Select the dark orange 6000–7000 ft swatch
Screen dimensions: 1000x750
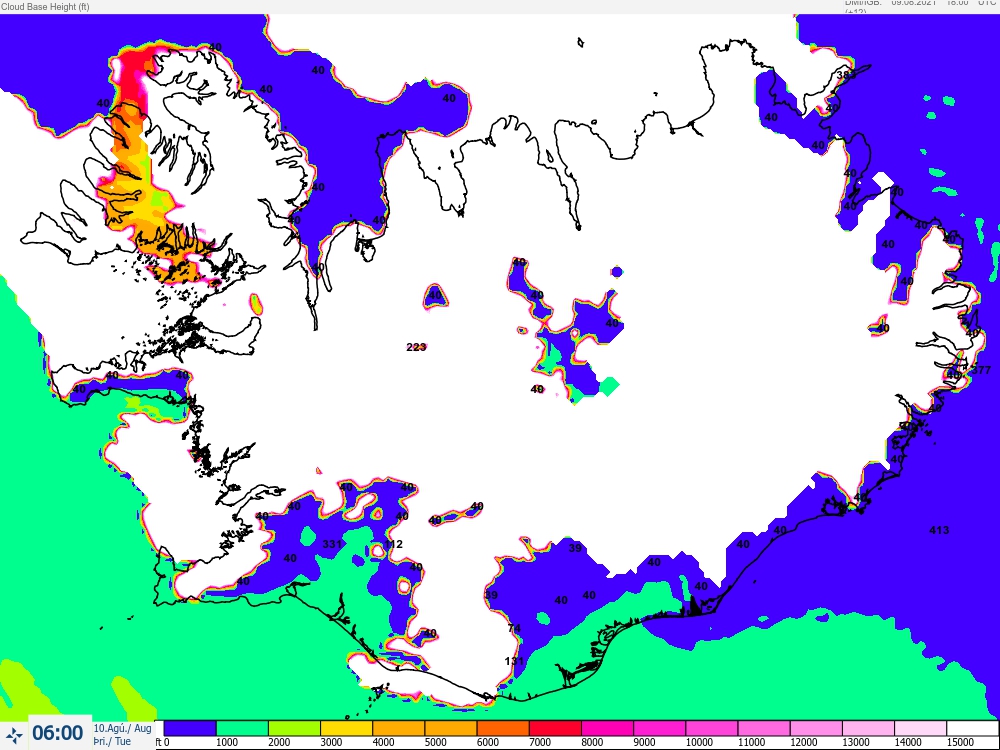503,728
